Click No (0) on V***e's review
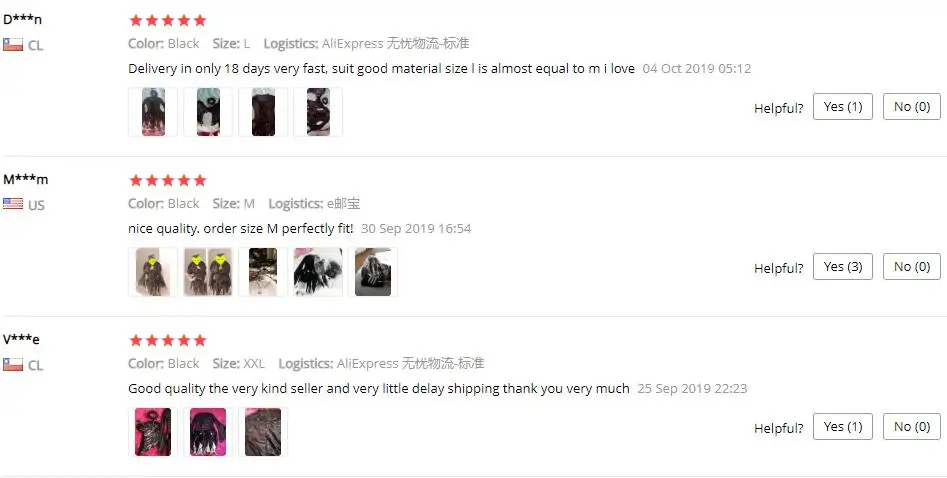This screenshot has width=947, height=478. point(912,427)
